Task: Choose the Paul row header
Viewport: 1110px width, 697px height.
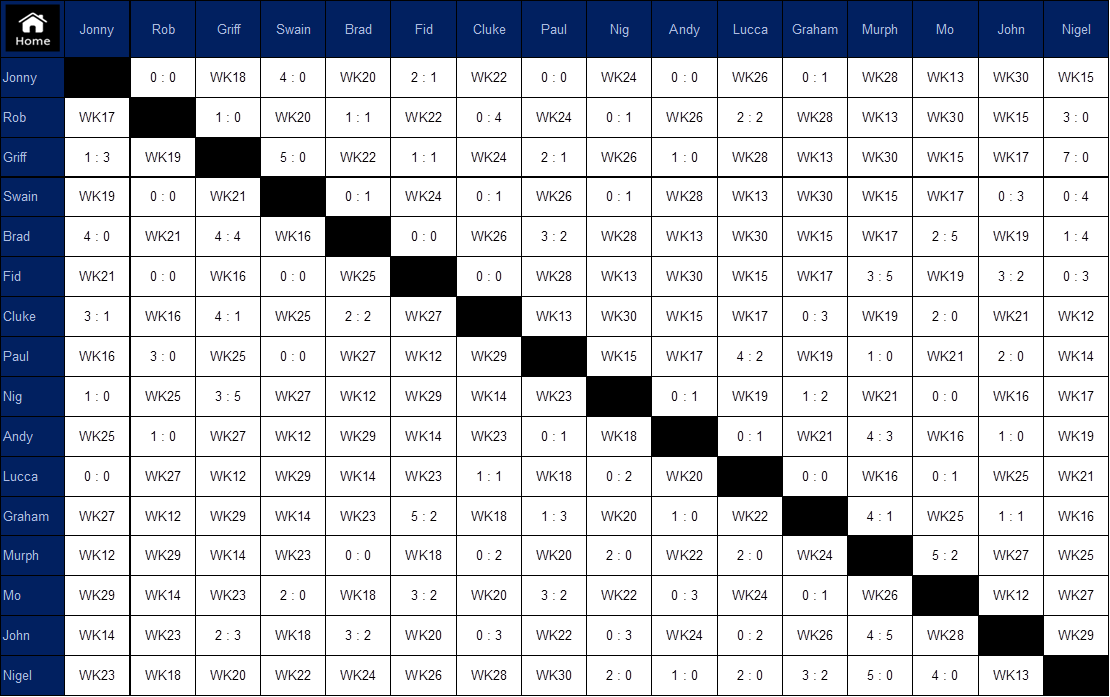Action: pyautogui.click(x=33, y=357)
